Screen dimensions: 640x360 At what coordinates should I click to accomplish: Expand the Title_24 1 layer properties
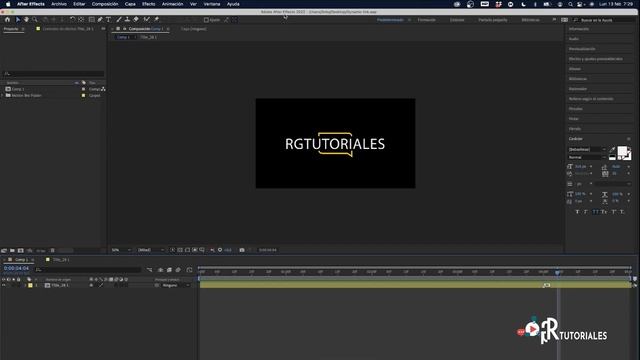click(25, 285)
